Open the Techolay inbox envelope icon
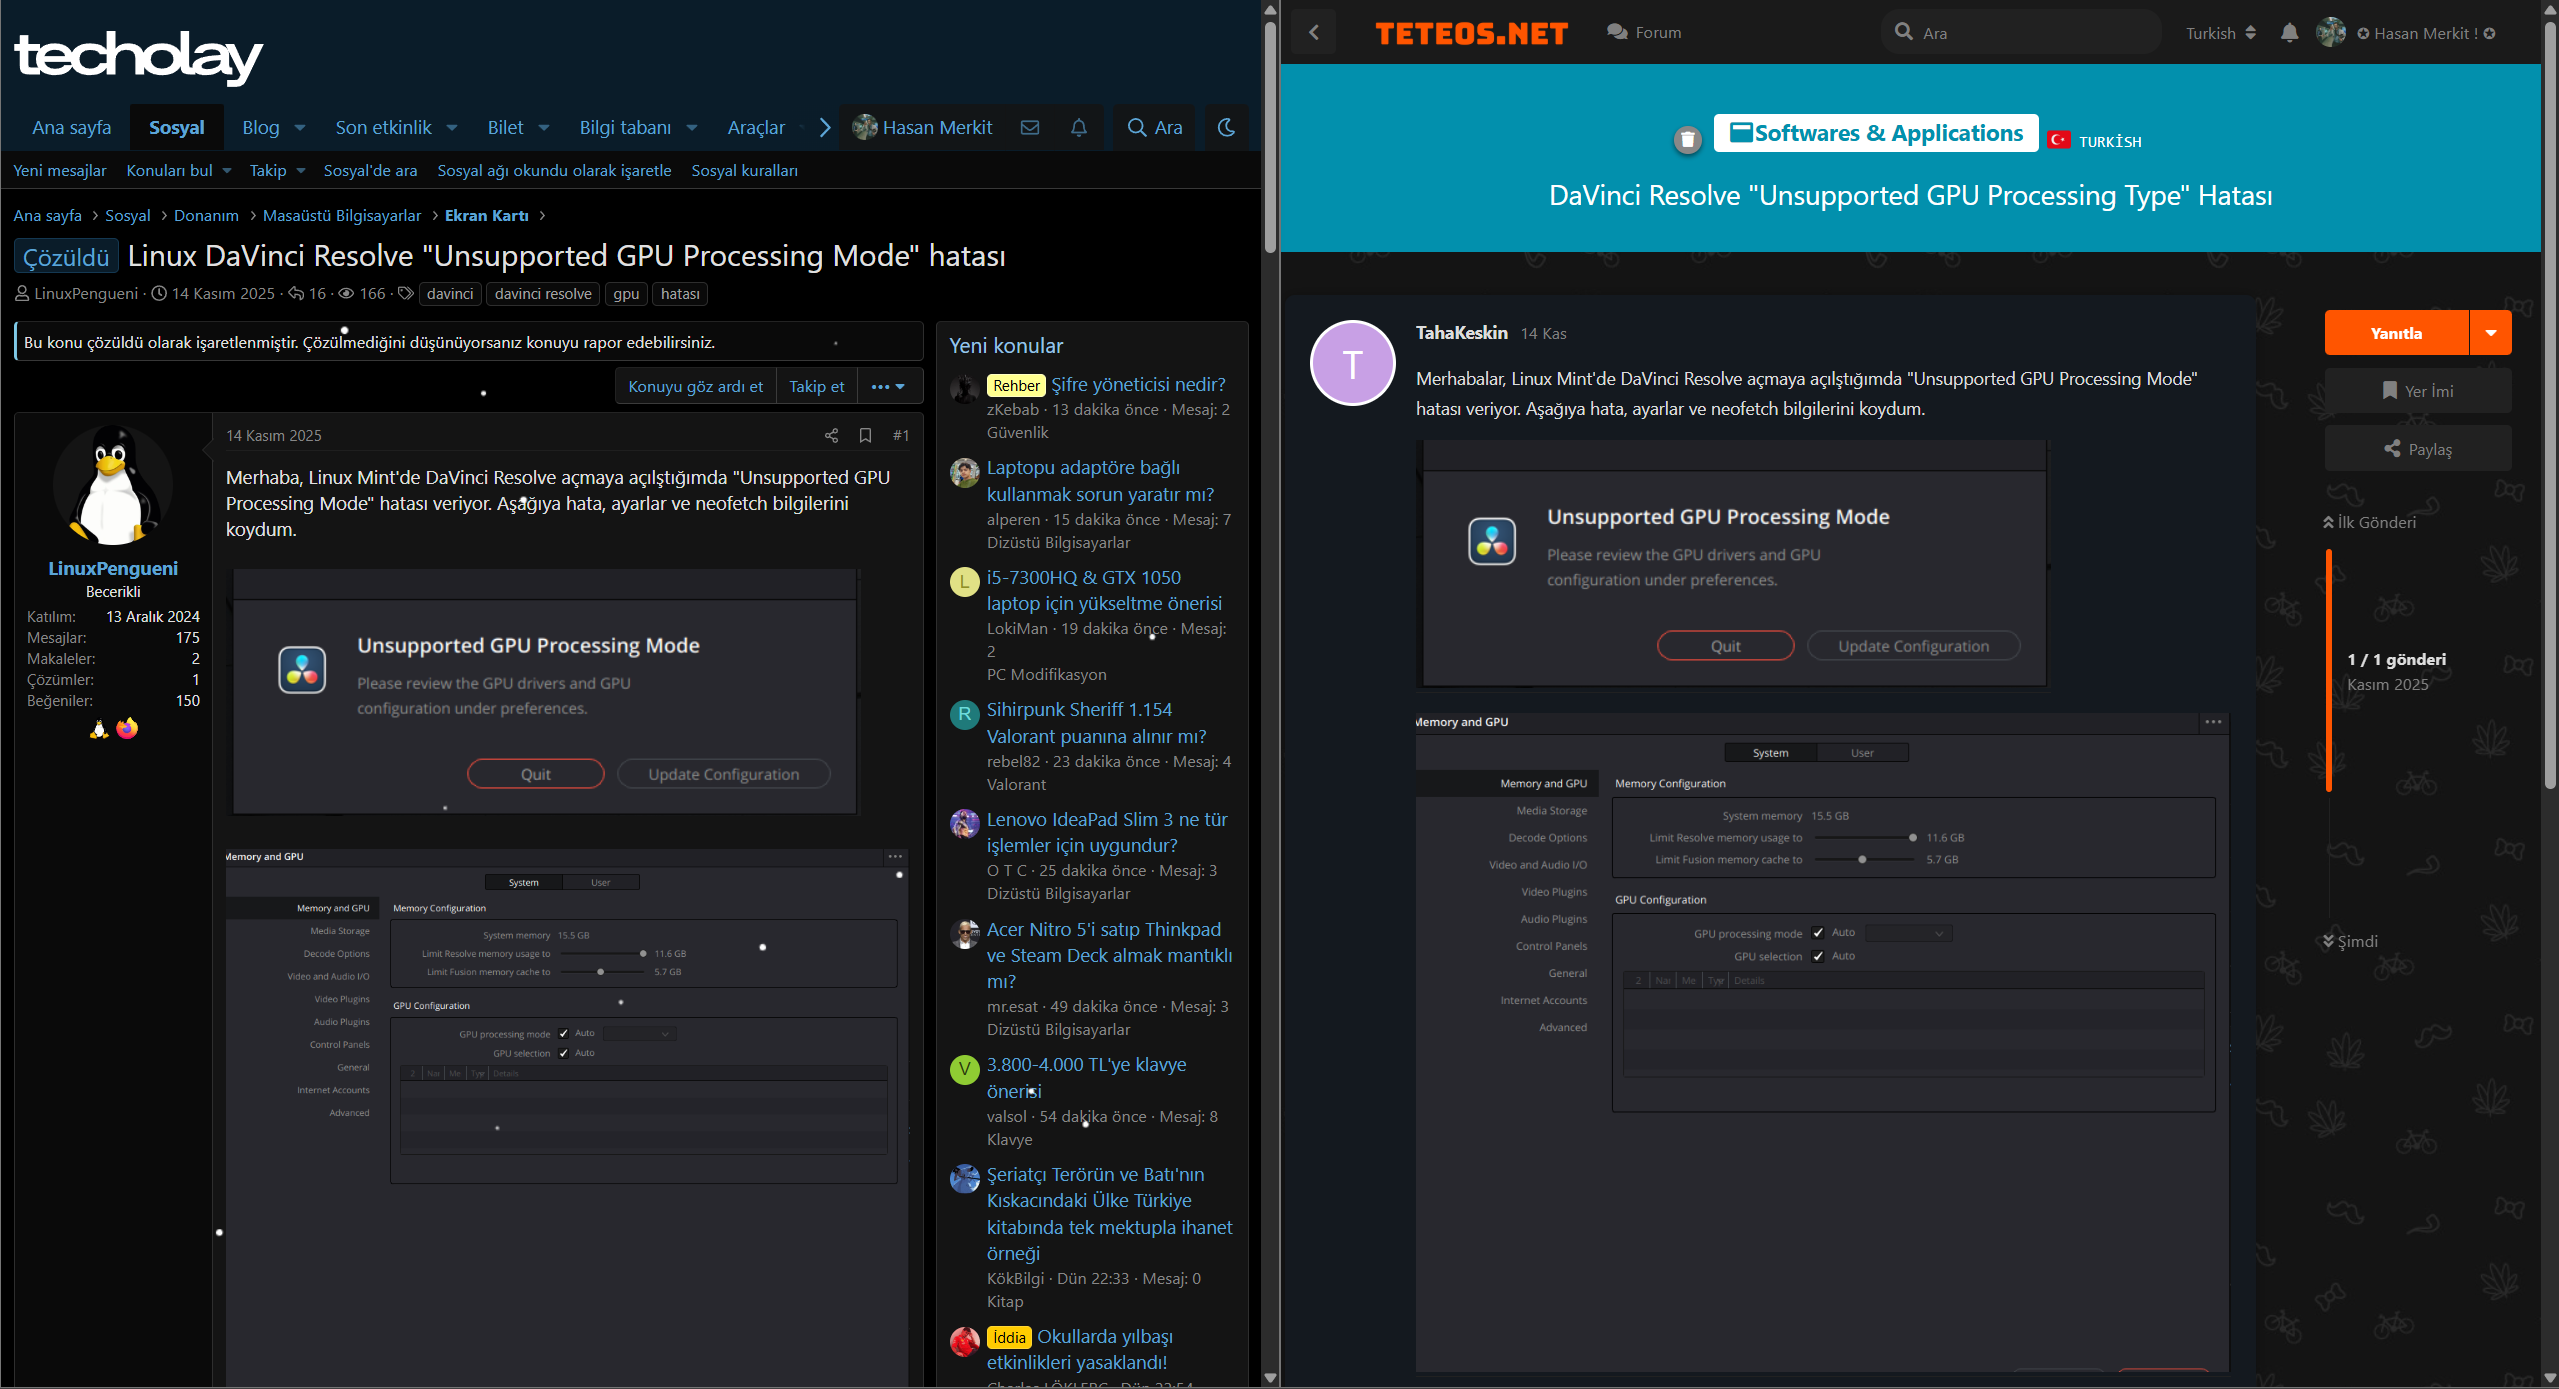 pos(1030,128)
